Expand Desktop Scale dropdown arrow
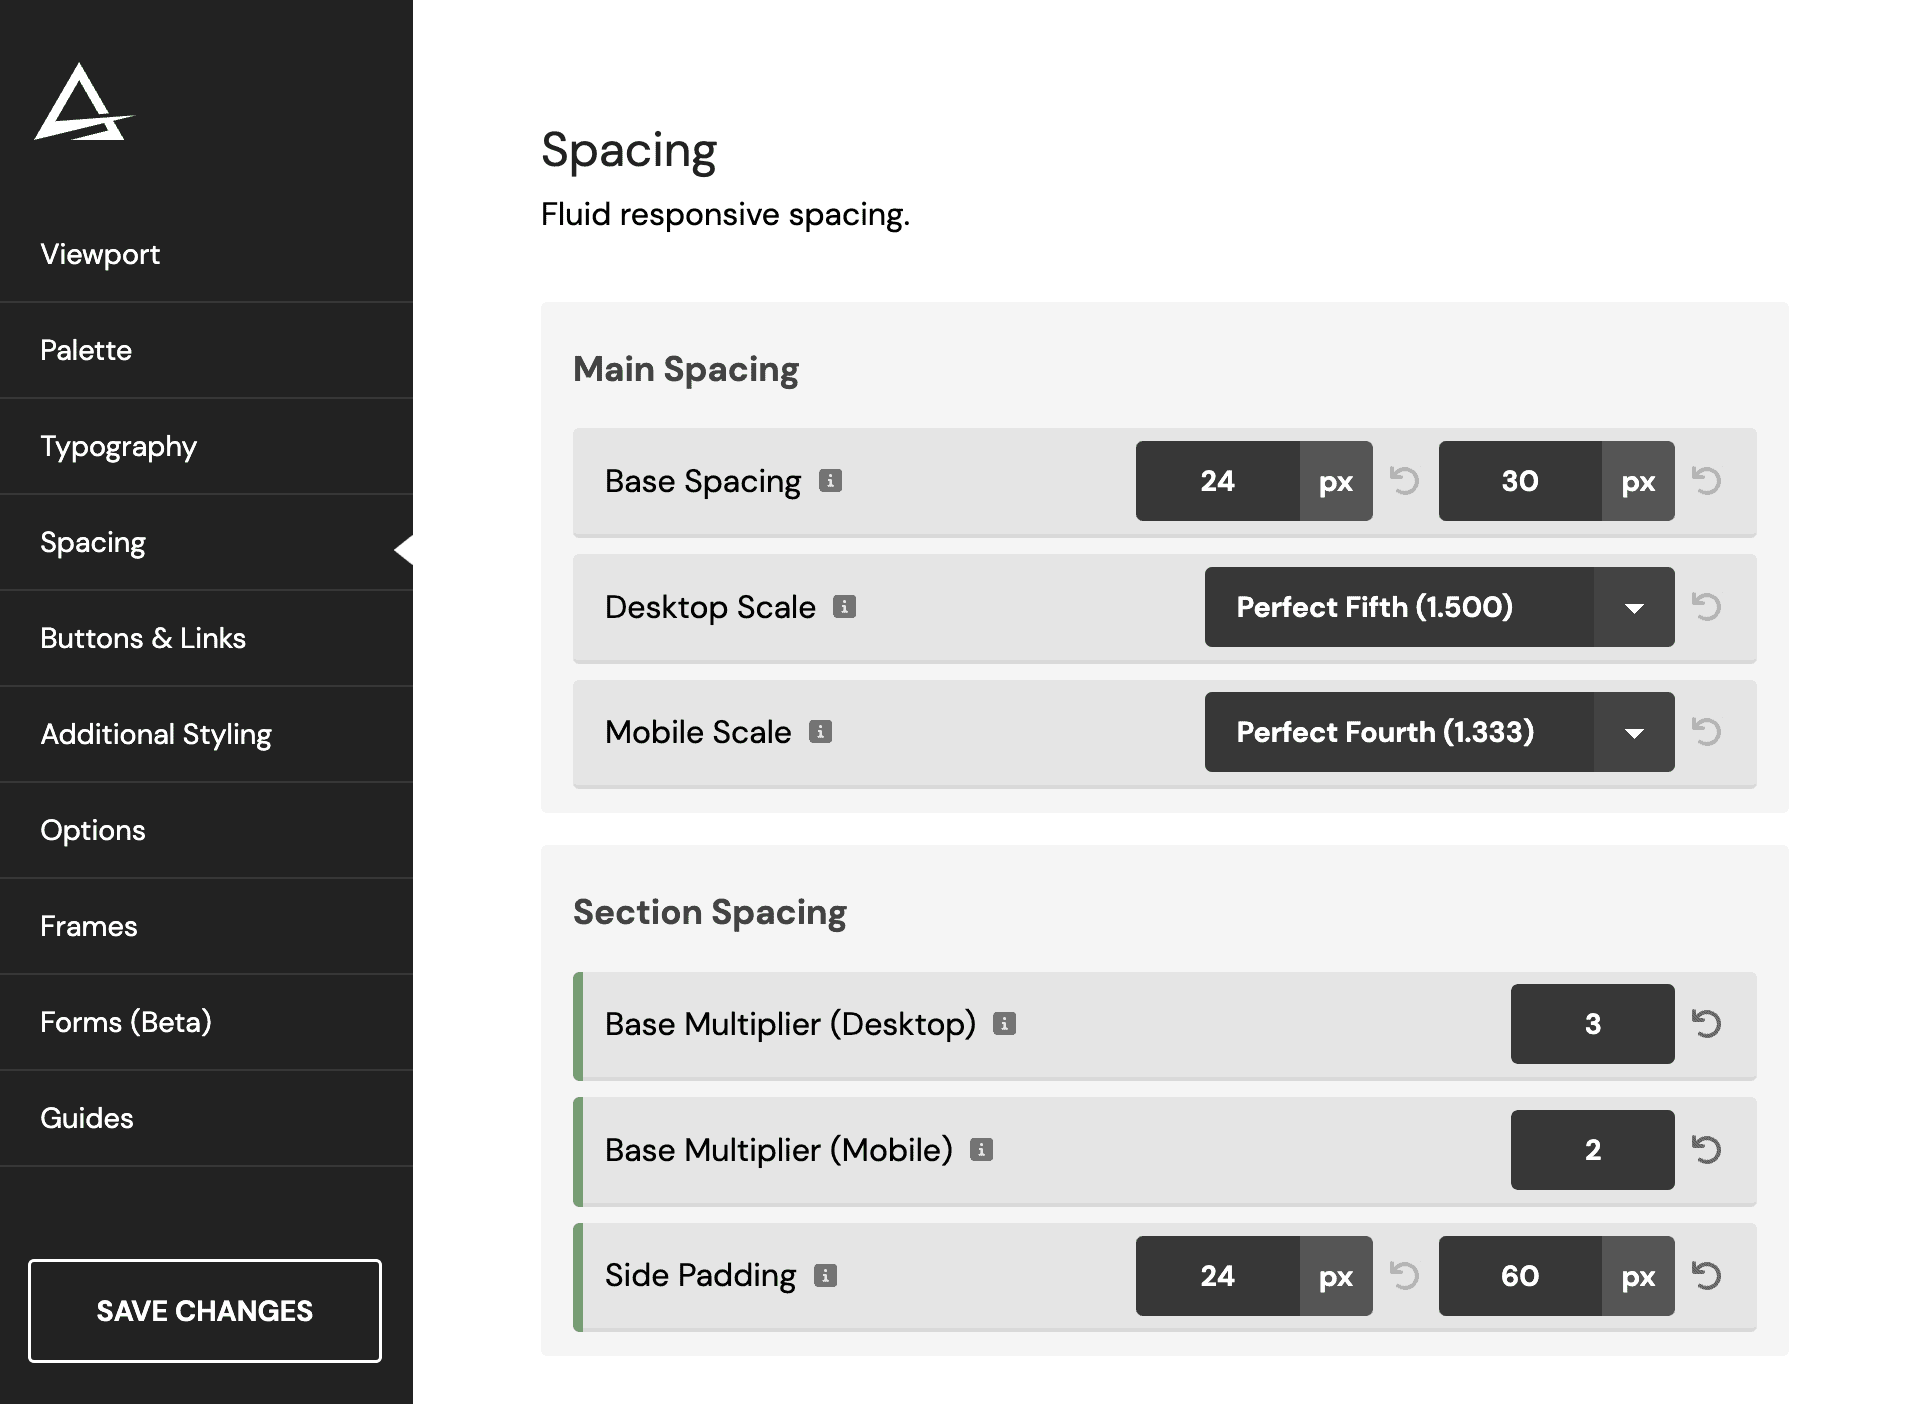This screenshot has height=1404, width=1914. 1635,607
